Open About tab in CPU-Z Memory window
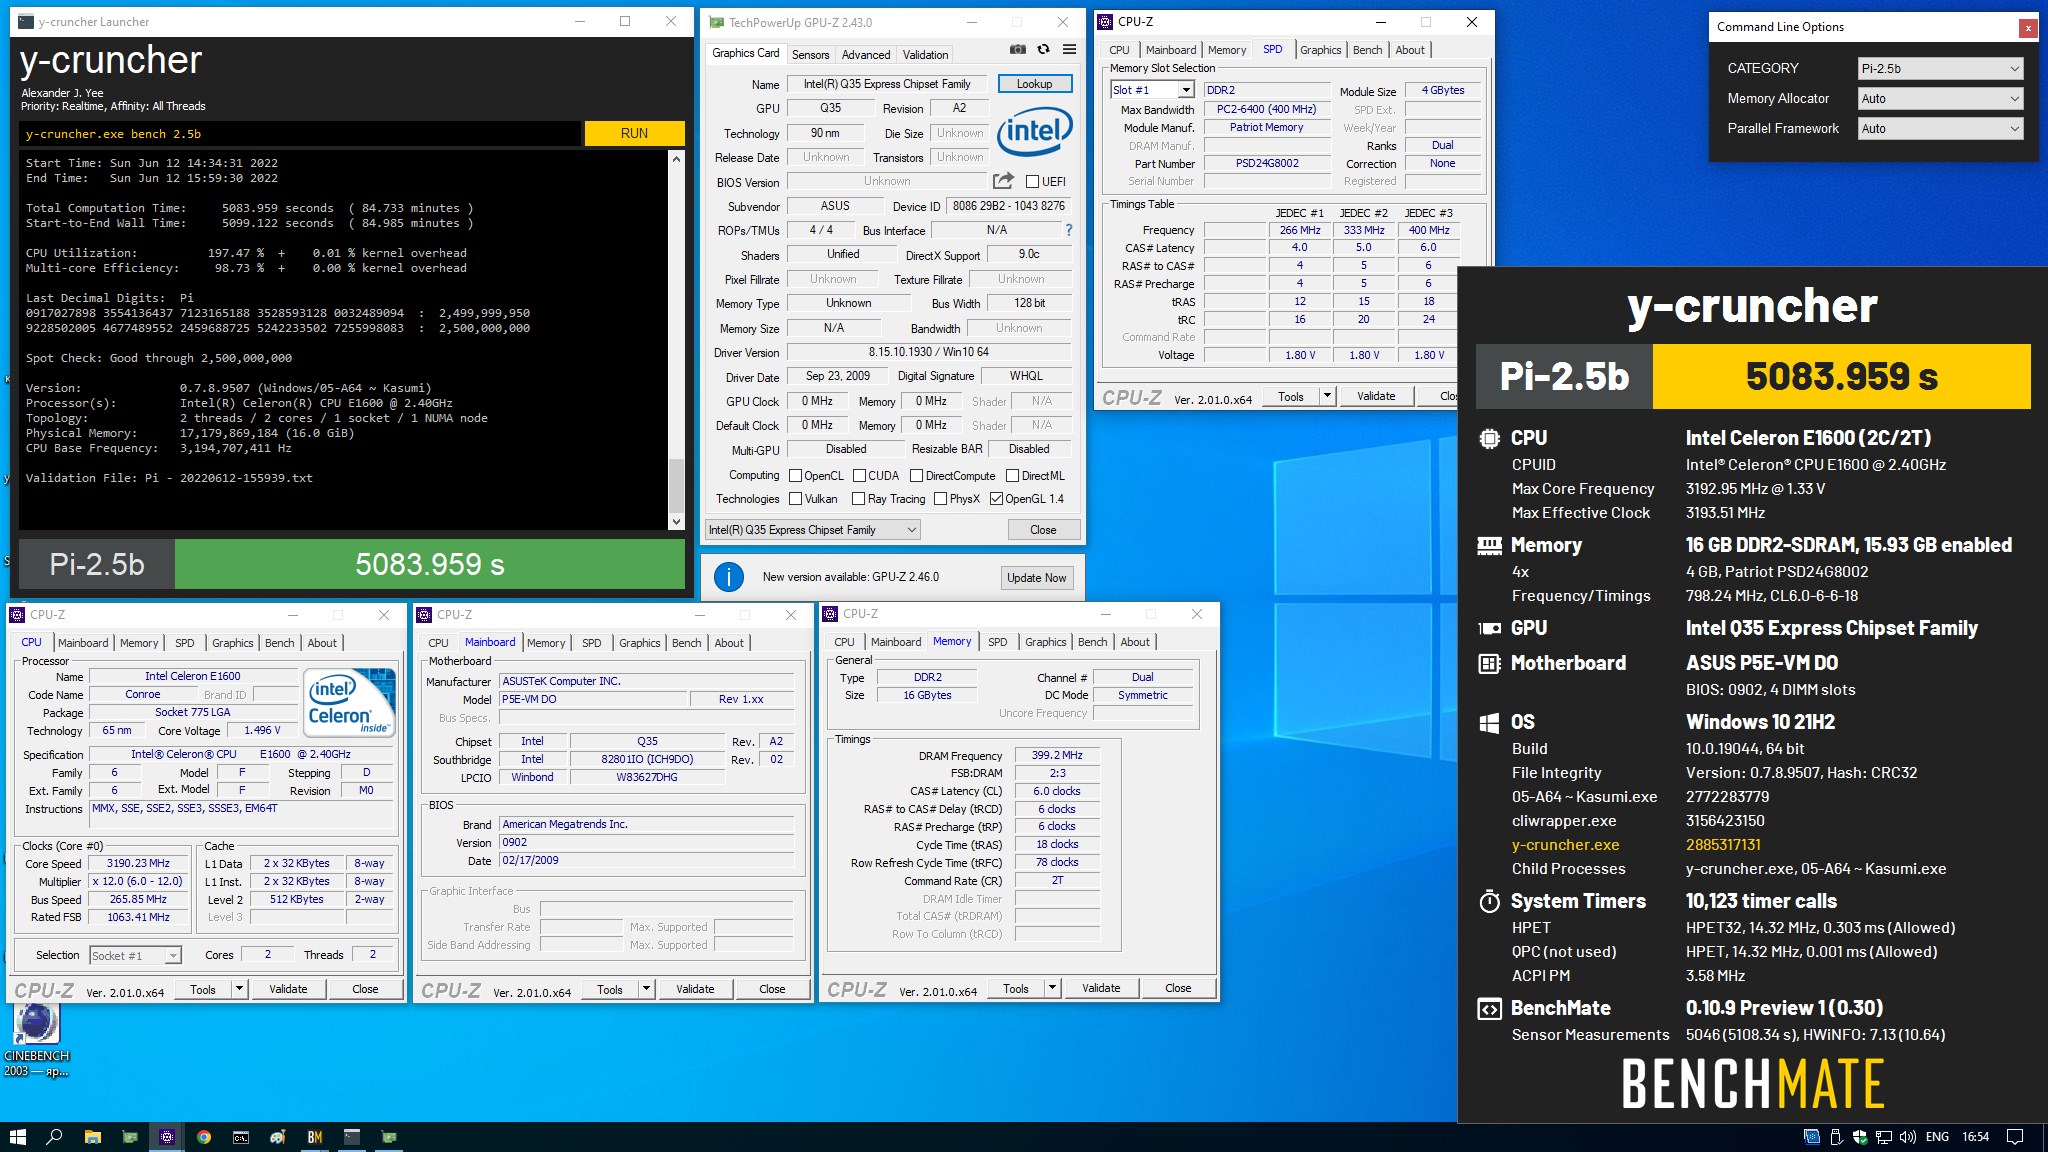The width and height of the screenshot is (2048, 1152). coord(1135,642)
